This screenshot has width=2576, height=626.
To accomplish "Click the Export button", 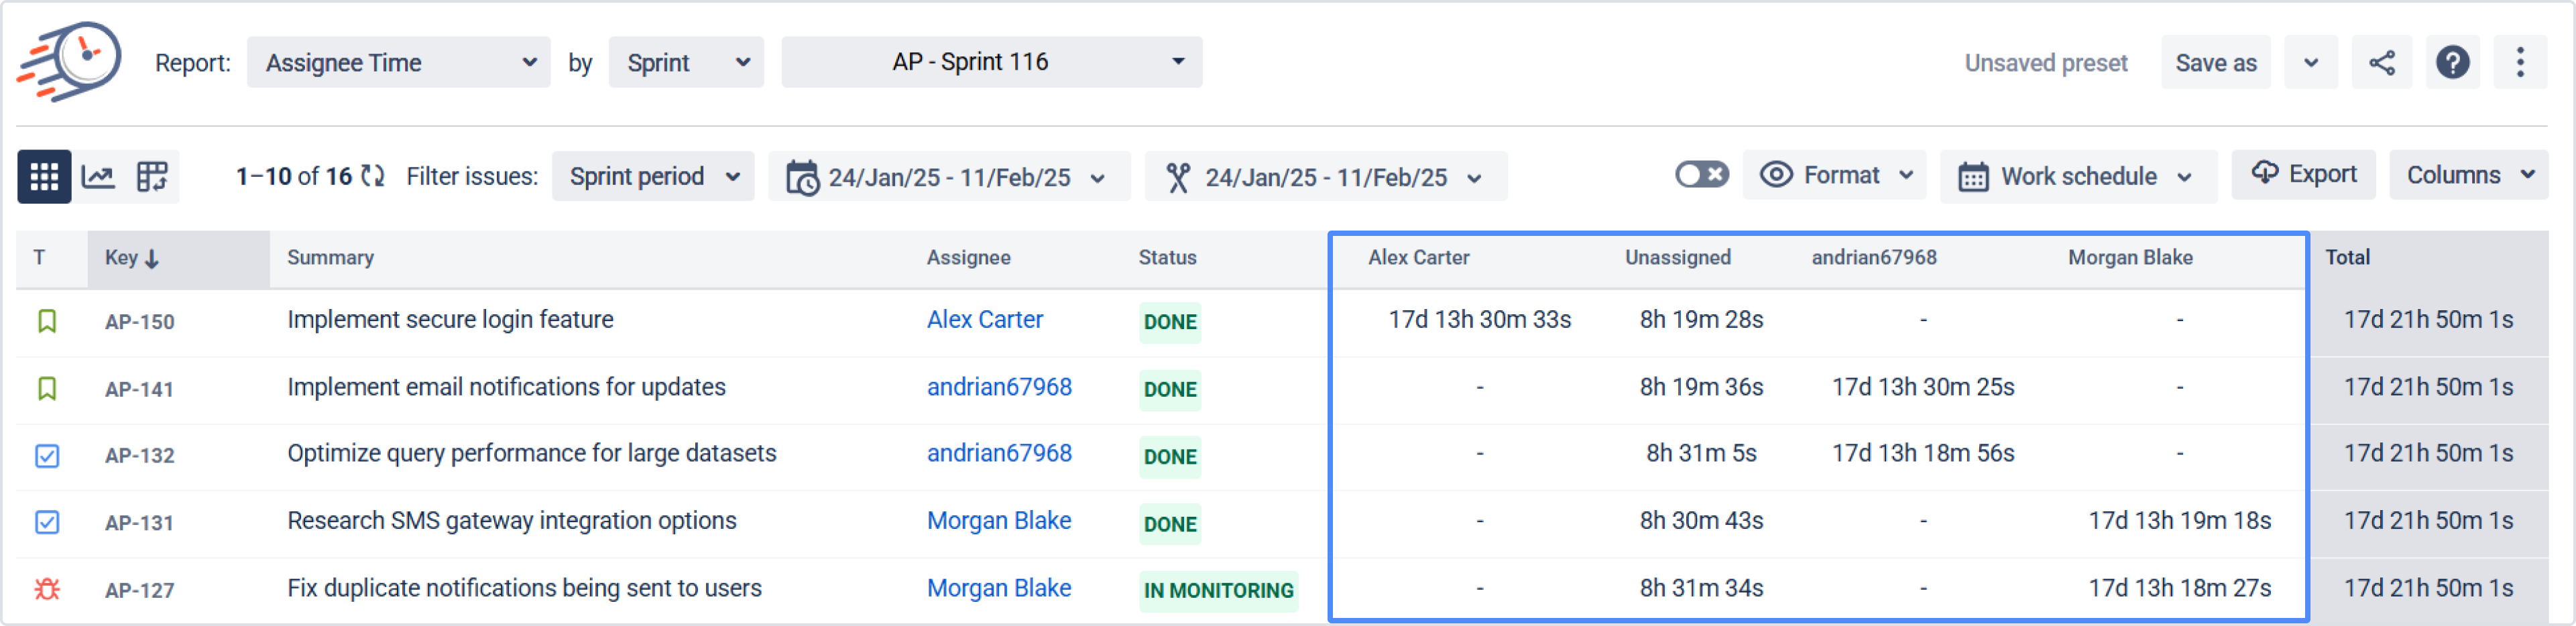I will click(x=2303, y=175).
